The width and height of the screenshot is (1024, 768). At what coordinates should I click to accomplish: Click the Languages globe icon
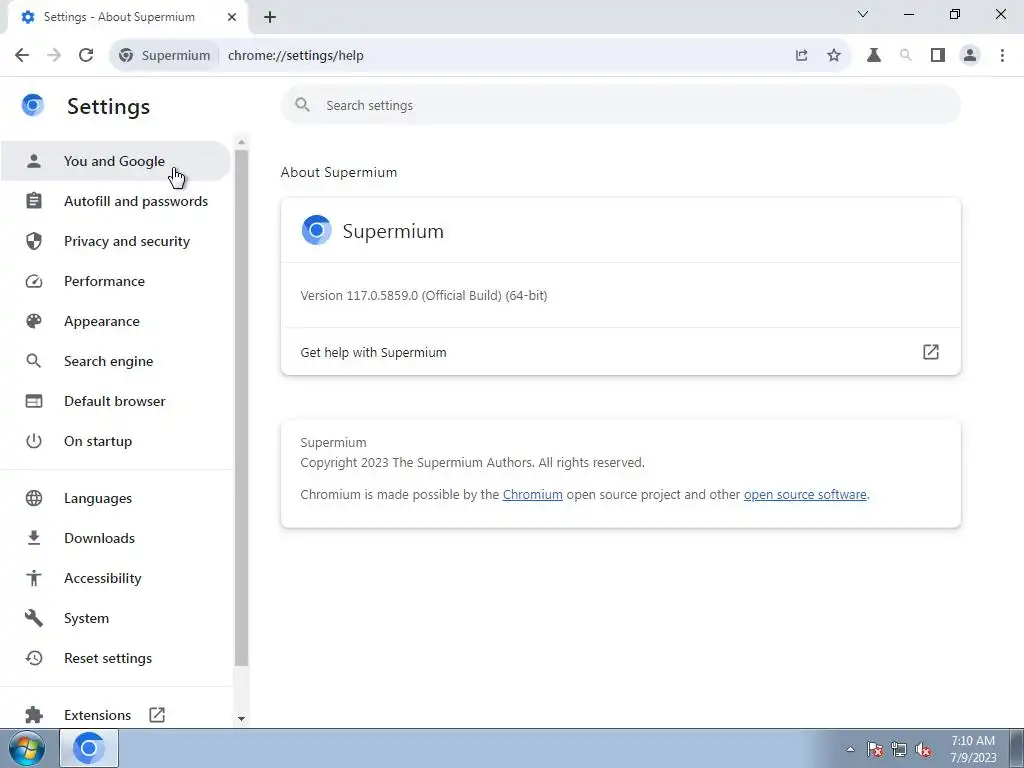pyautogui.click(x=34, y=498)
